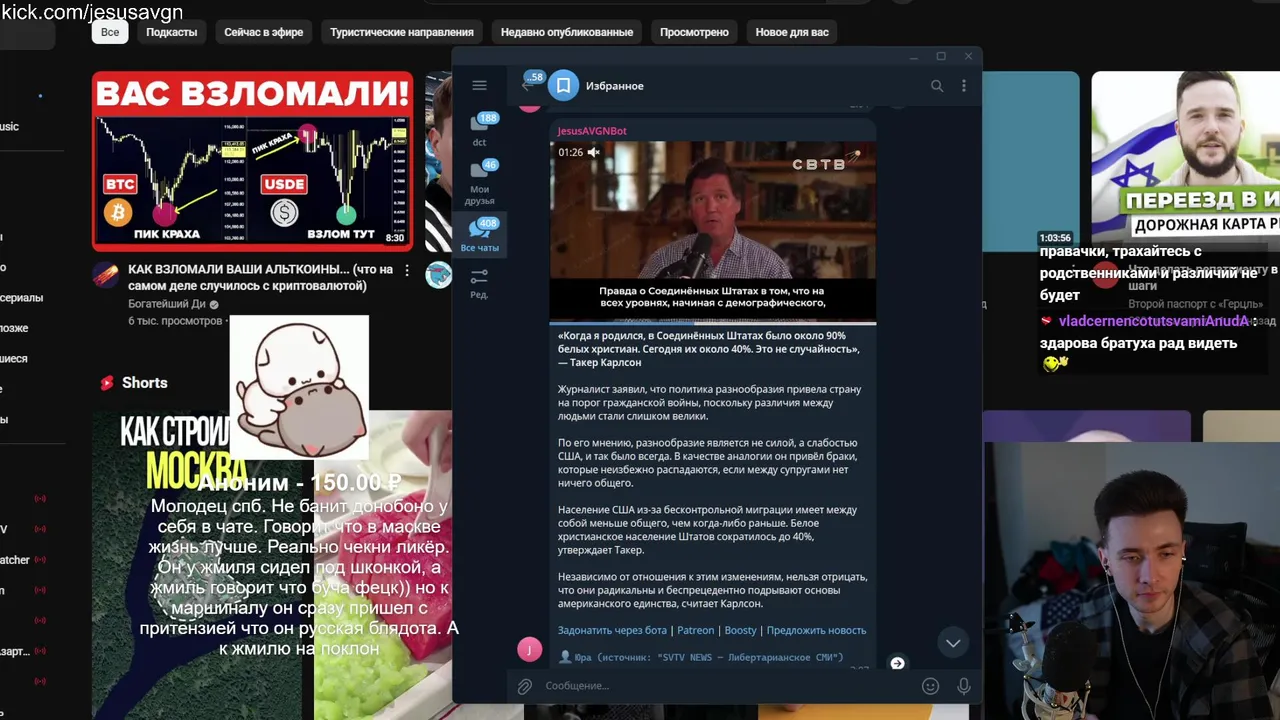Open the Boosty link
Image resolution: width=1280 pixels, height=720 pixels.
point(741,630)
